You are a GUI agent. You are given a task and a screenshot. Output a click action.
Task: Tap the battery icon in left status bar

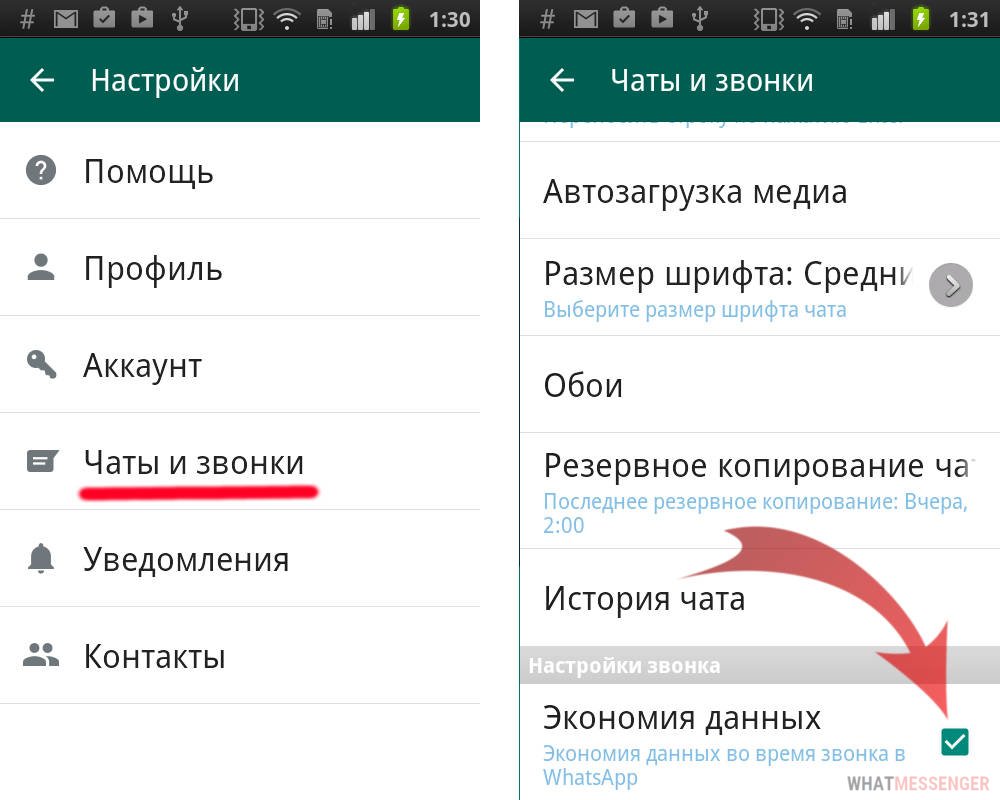click(x=401, y=19)
